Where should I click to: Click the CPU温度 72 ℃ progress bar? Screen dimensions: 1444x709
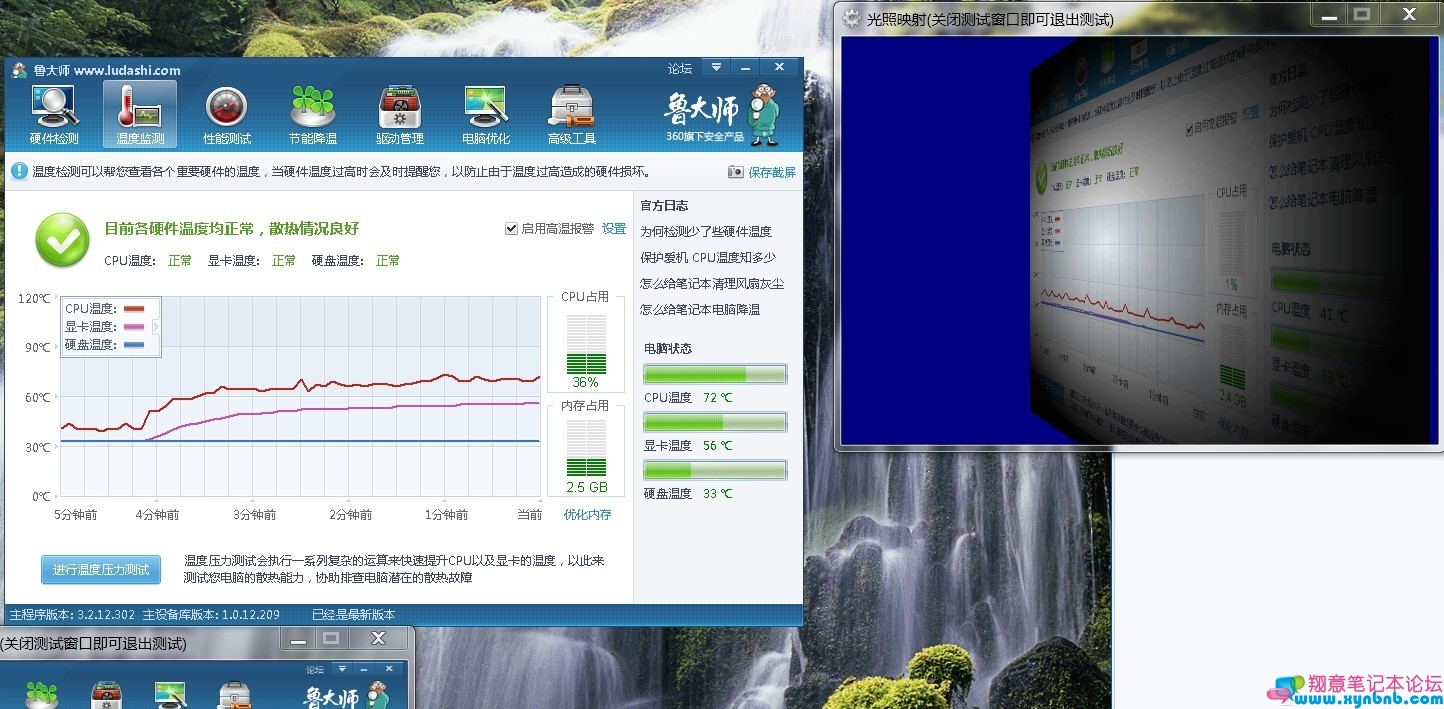pyautogui.click(x=715, y=374)
